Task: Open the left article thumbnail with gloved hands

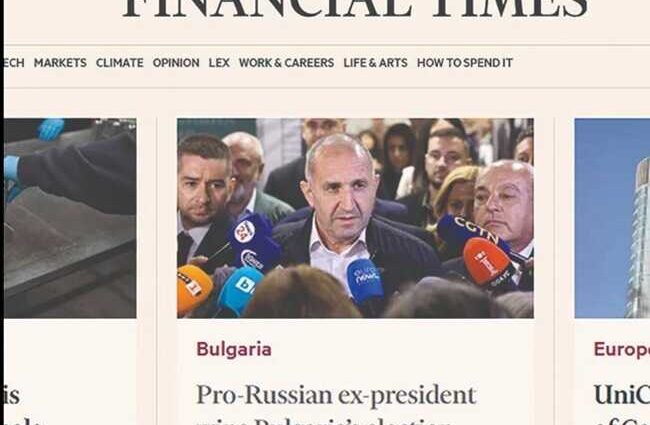Action: click(70, 218)
